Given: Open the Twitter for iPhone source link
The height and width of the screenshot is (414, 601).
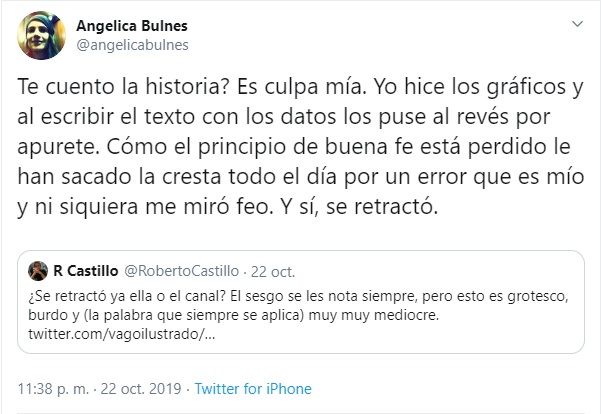Looking at the screenshot, I should (x=253, y=388).
